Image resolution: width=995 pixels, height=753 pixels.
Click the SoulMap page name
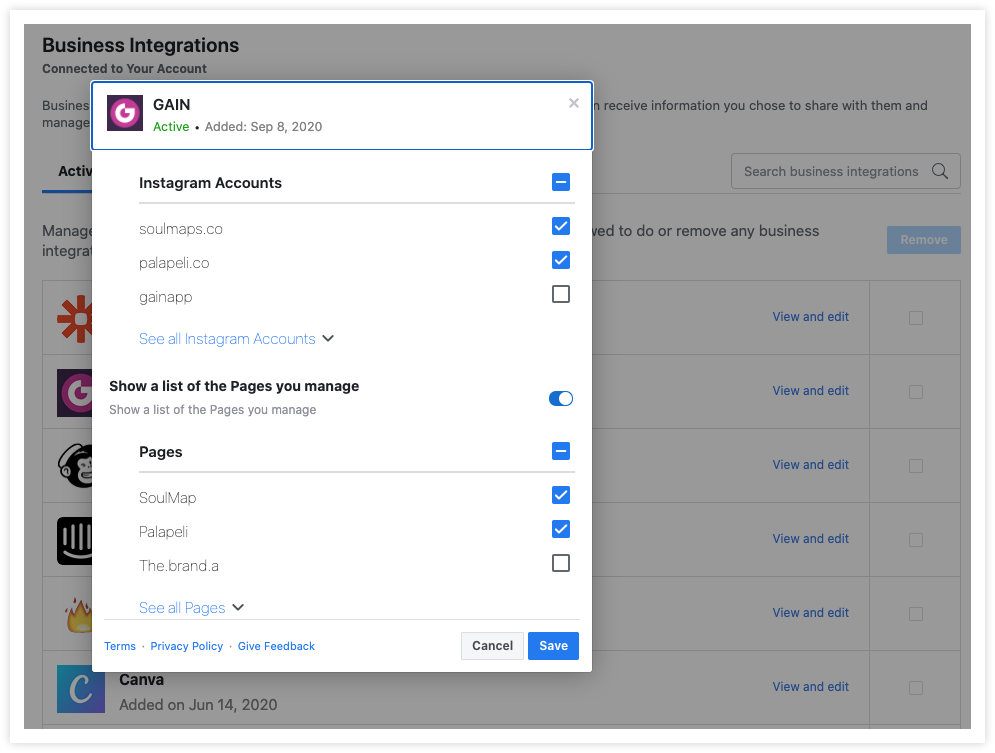168,498
